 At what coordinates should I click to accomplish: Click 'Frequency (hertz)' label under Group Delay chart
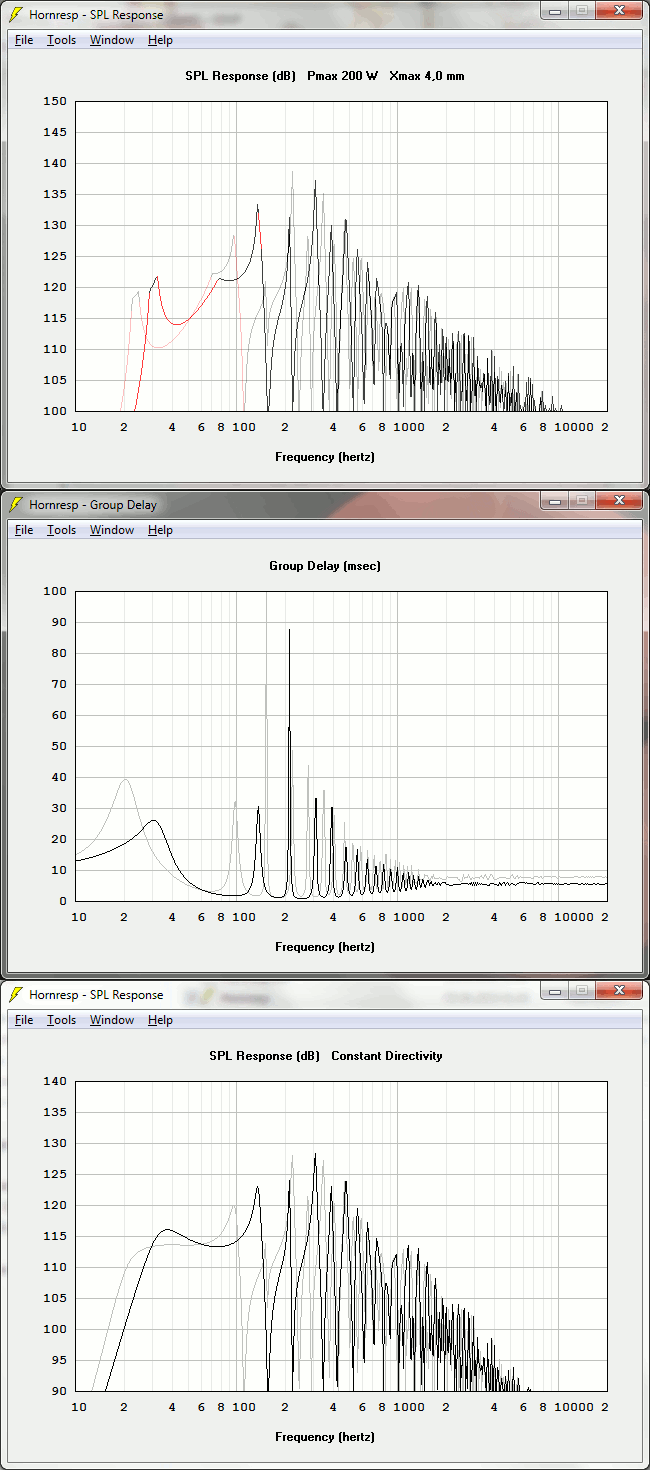pos(325,947)
